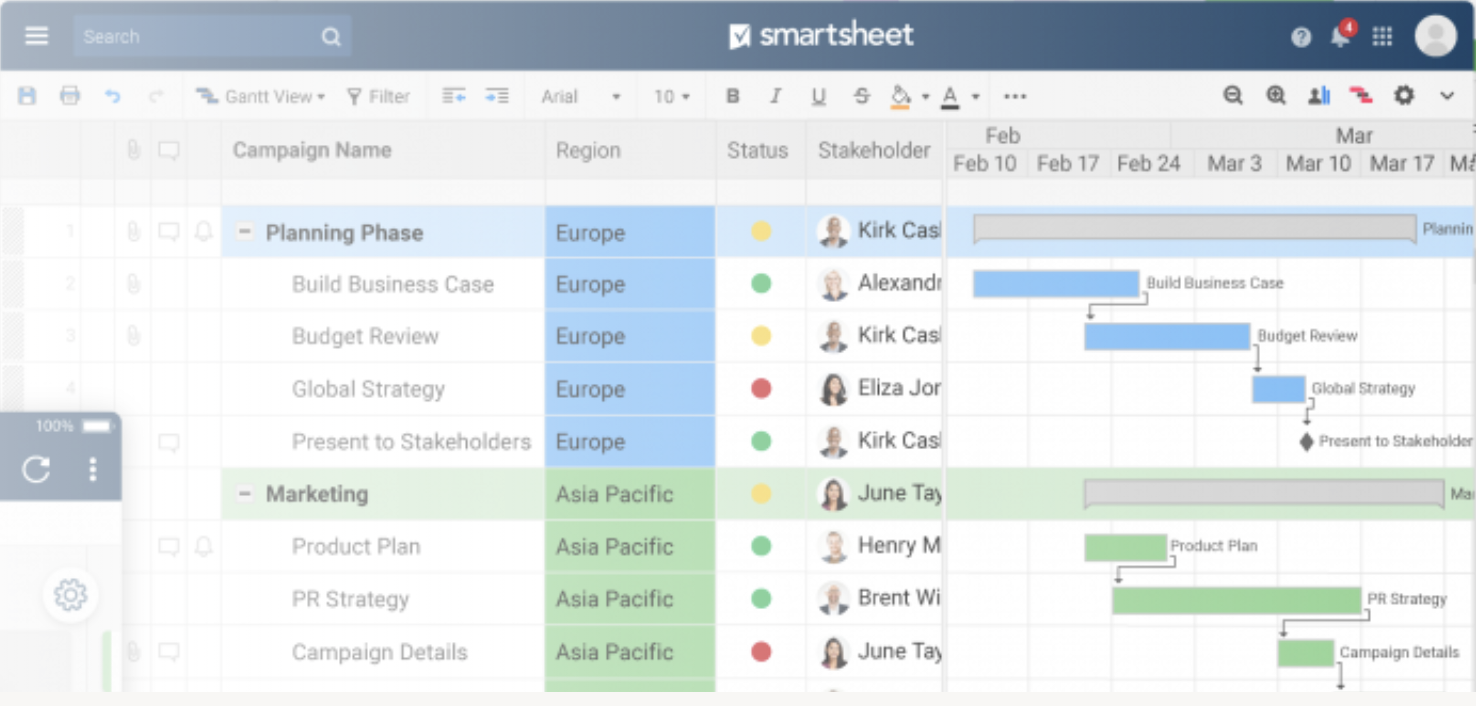Collapse the Marketing group

tap(243, 494)
